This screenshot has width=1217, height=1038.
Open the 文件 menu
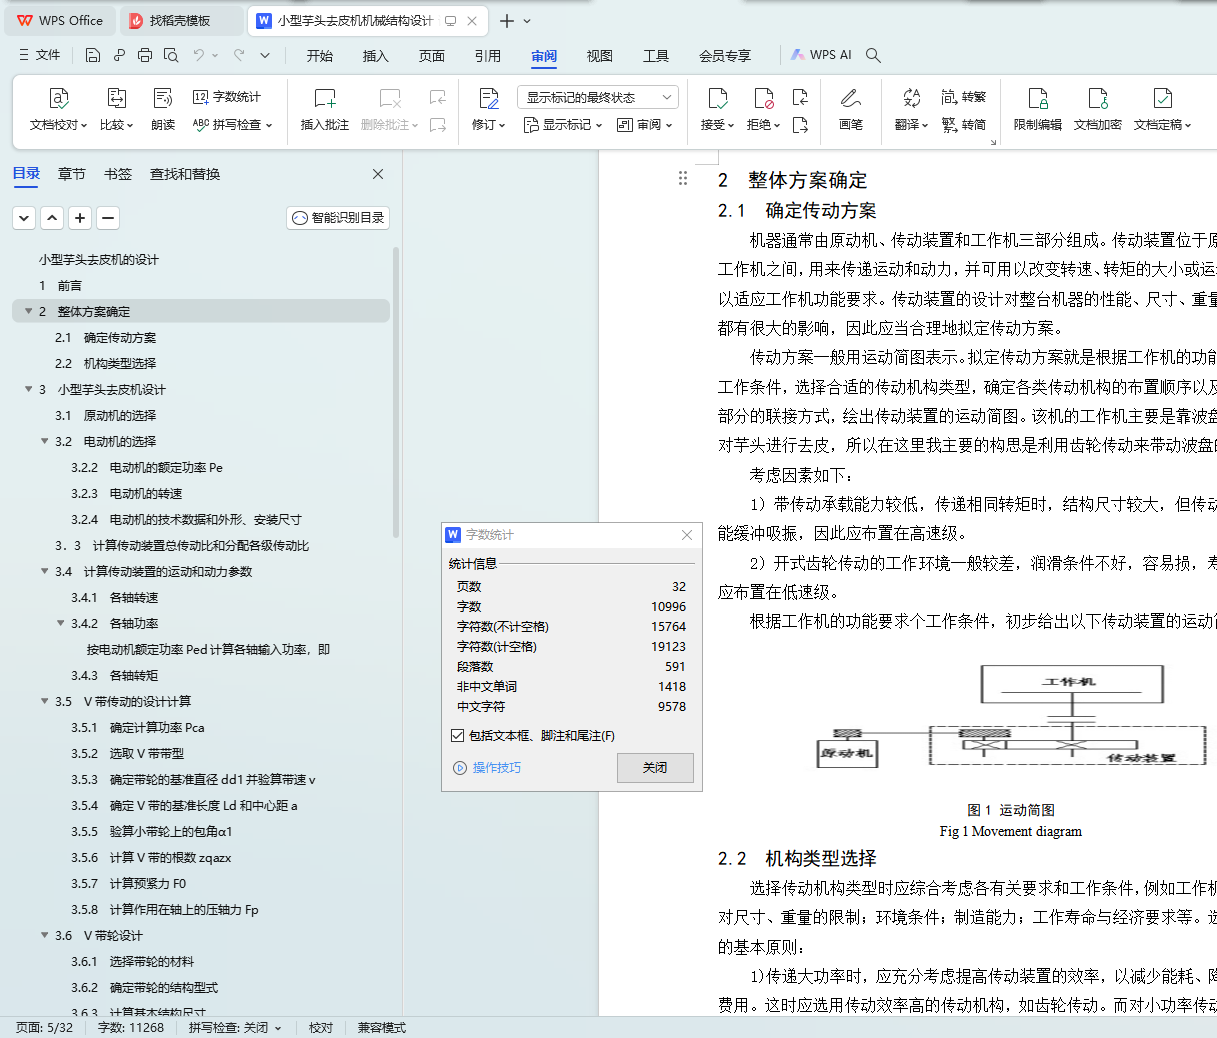coord(40,55)
